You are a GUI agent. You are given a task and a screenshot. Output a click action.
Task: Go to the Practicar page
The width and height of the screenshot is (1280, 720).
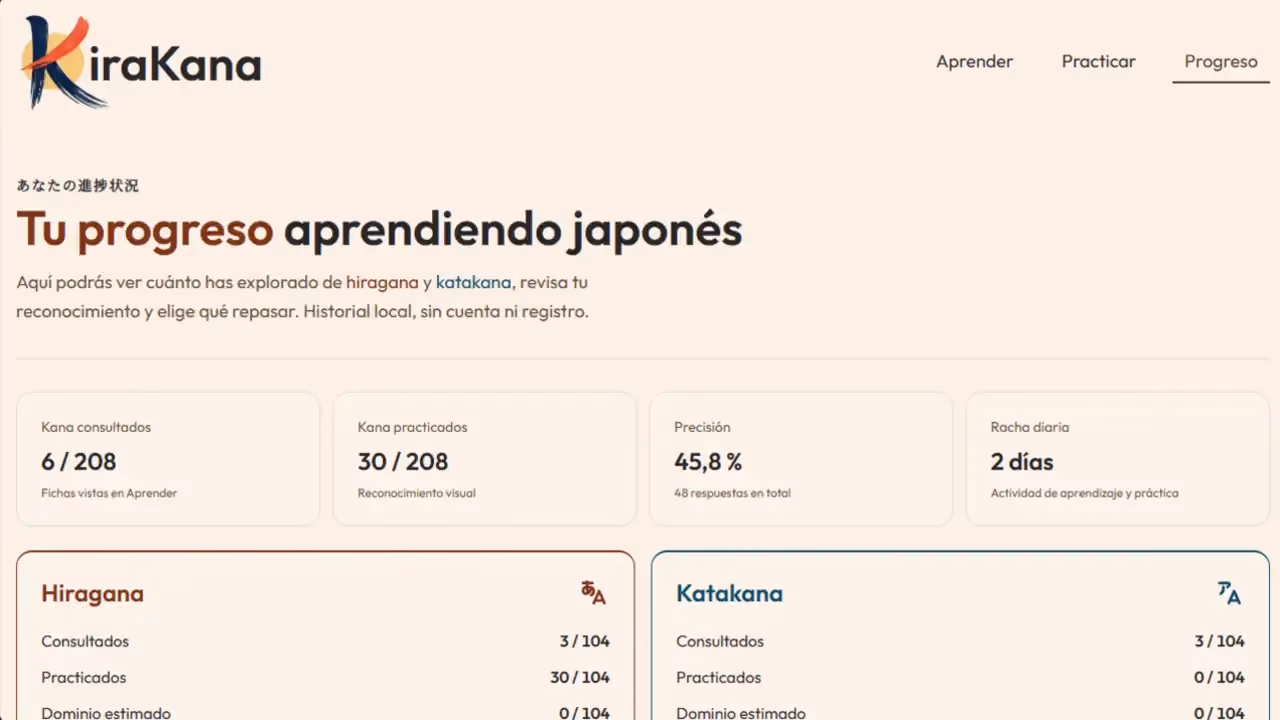(1099, 61)
